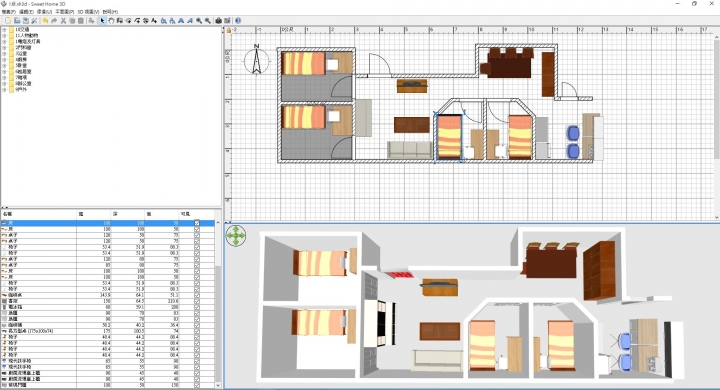The image size is (720, 390).
Task: Toggle visibility of the 電冰箱 row
Action: [197, 307]
